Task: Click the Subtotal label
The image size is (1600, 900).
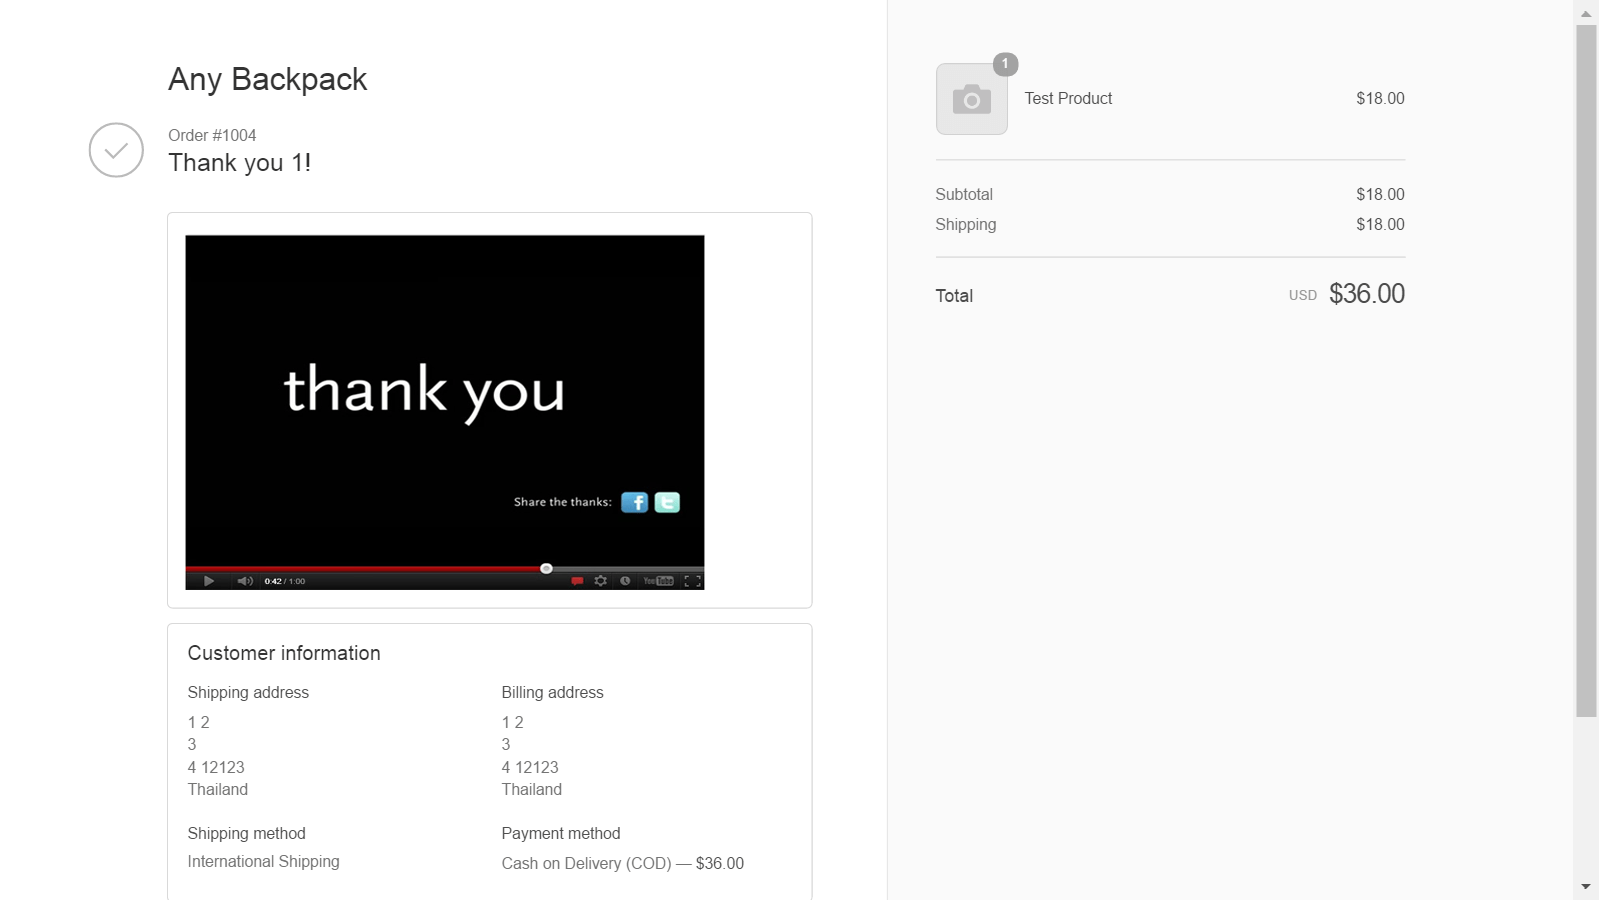Action: (964, 194)
